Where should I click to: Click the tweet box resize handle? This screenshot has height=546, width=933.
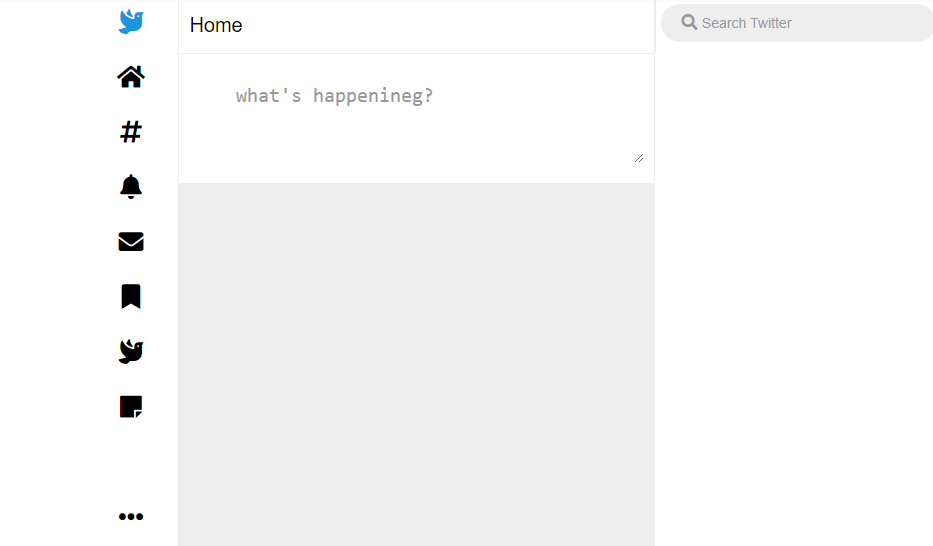click(x=639, y=158)
